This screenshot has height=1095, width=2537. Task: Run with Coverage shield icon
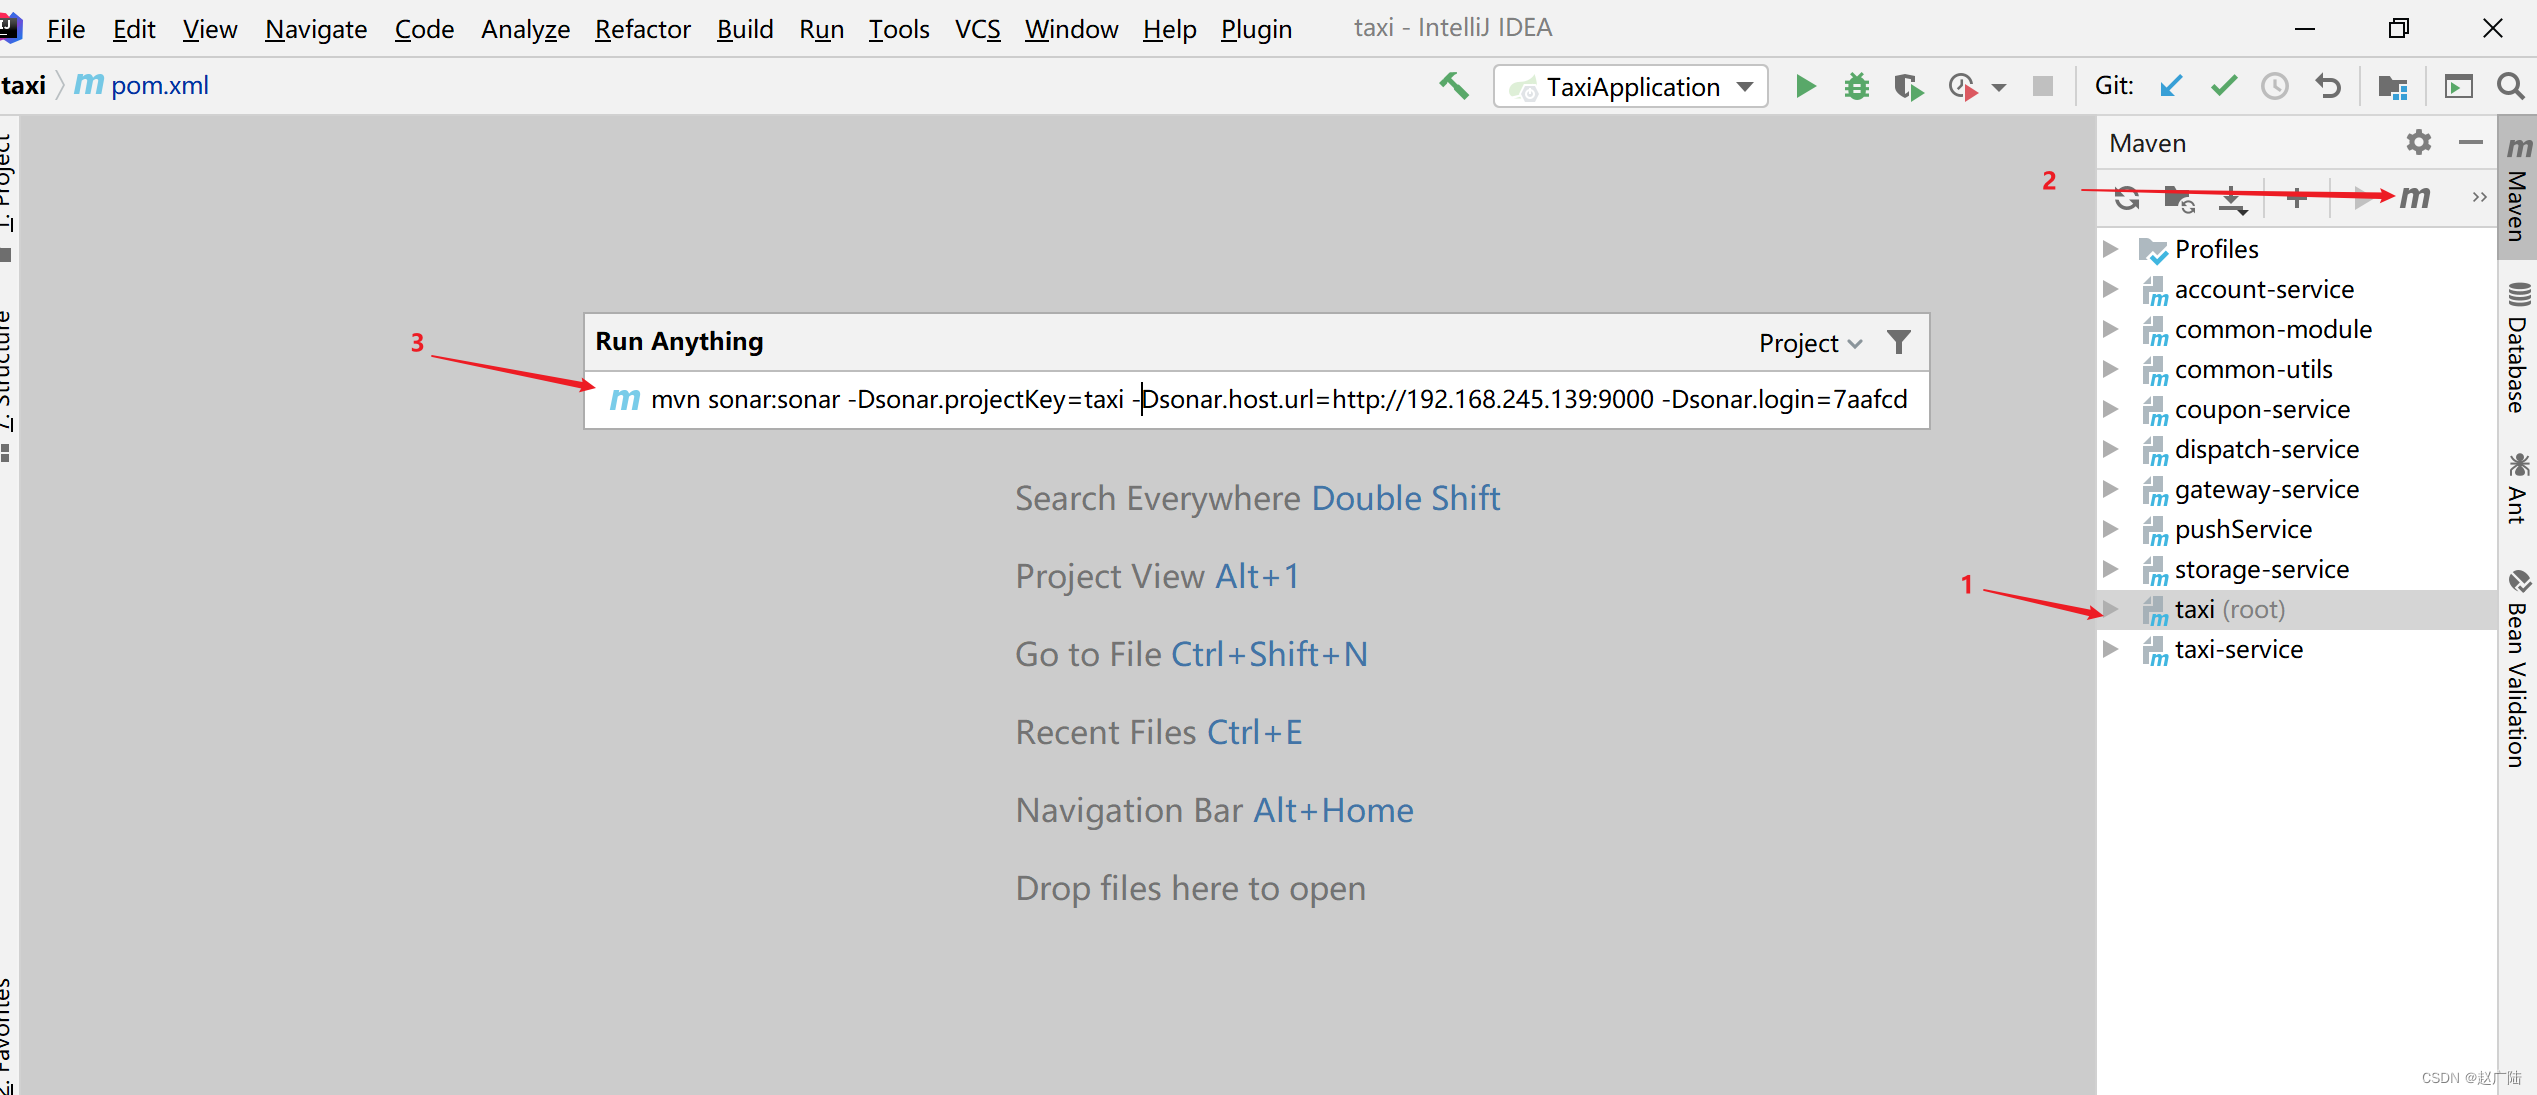(x=1908, y=87)
